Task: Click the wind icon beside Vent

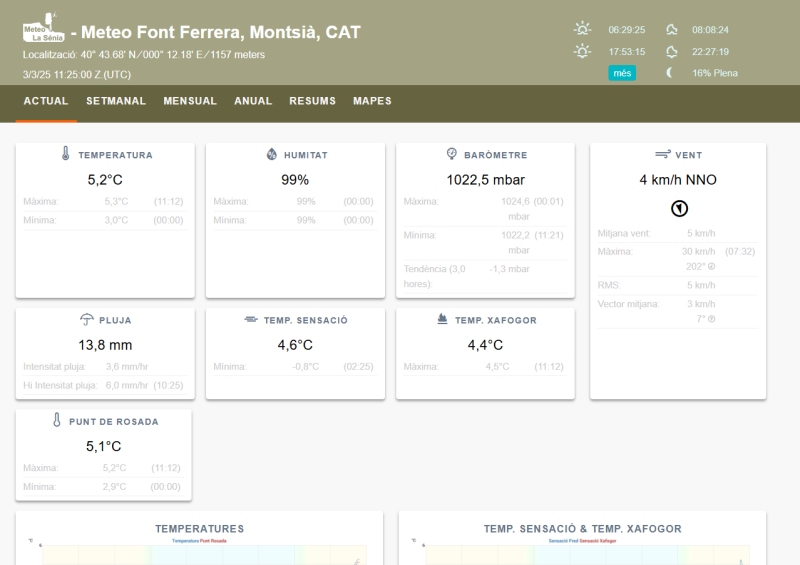Action: 661,155
